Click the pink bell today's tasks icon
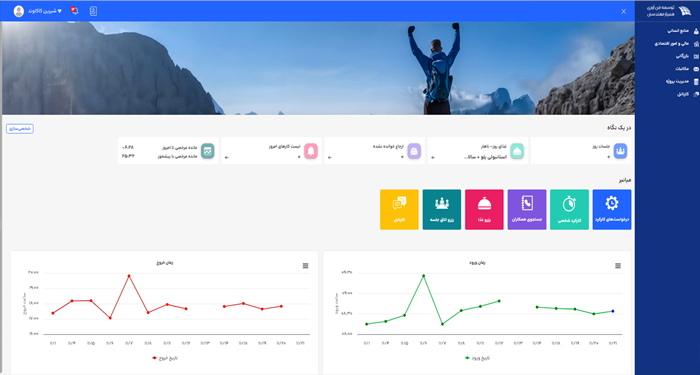Viewport: 700px width, 375px height. tap(311, 151)
